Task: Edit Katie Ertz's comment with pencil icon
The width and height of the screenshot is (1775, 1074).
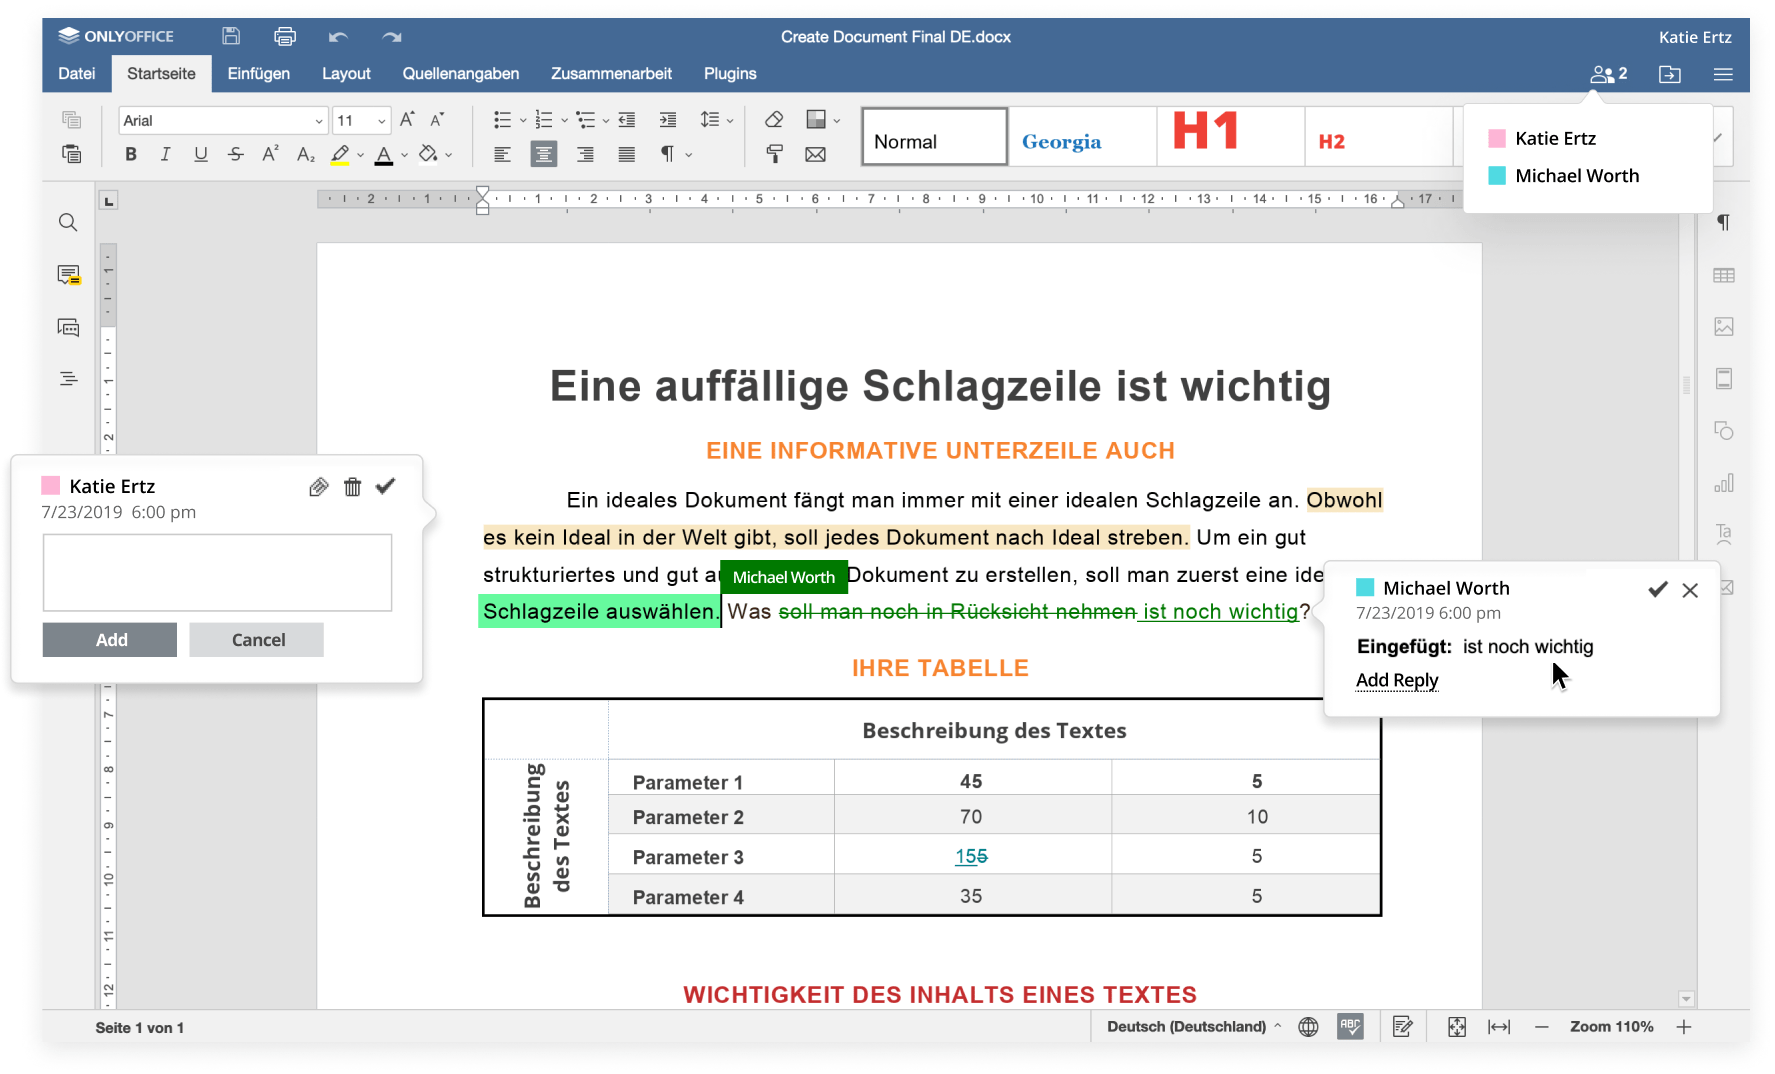Action: (319, 487)
